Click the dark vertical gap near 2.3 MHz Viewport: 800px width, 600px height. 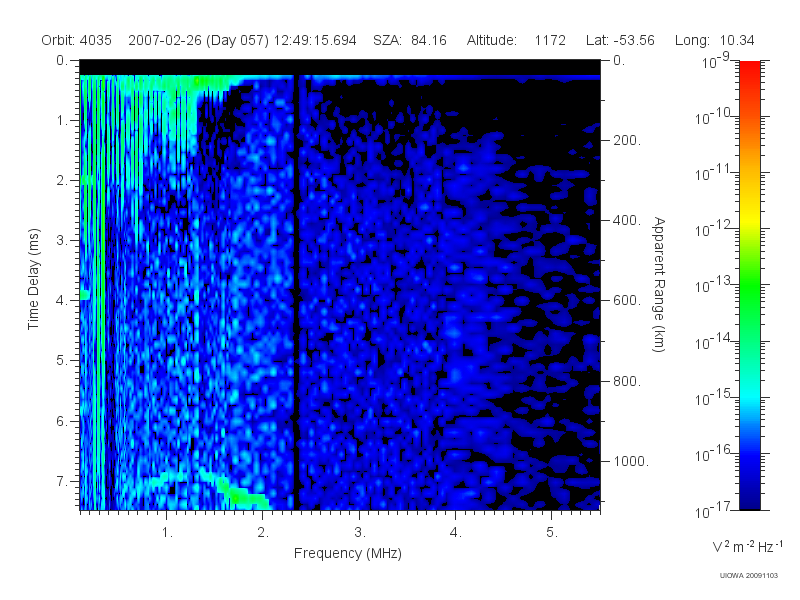pyautogui.click(x=296, y=291)
